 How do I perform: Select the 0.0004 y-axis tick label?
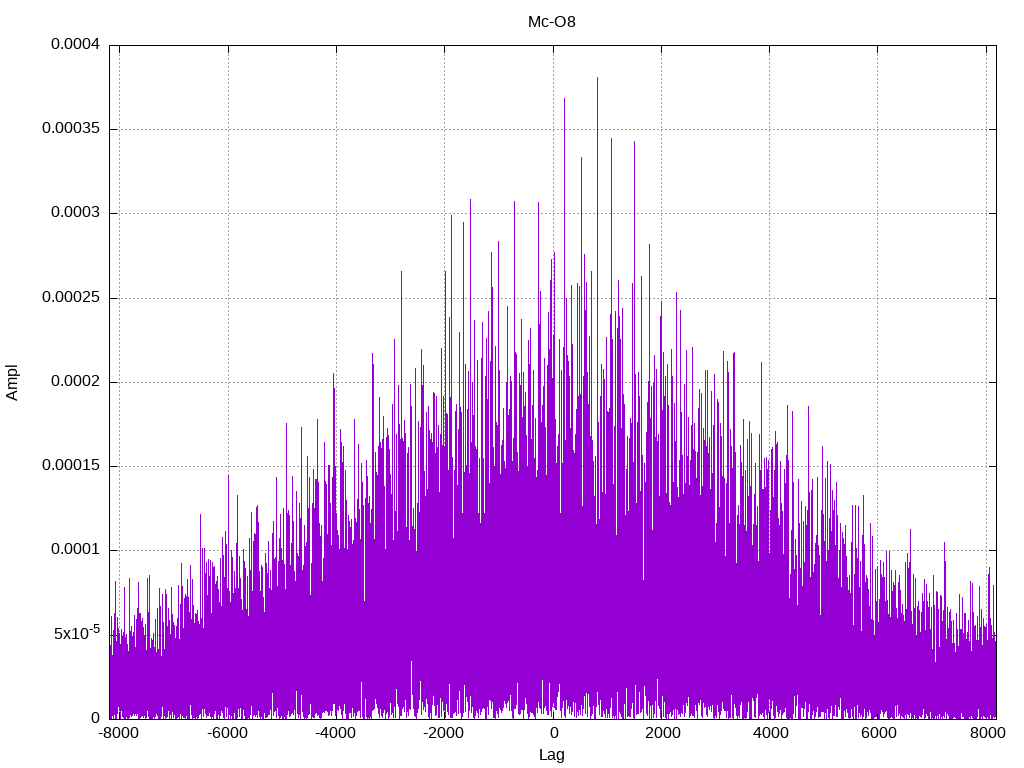[70, 45]
